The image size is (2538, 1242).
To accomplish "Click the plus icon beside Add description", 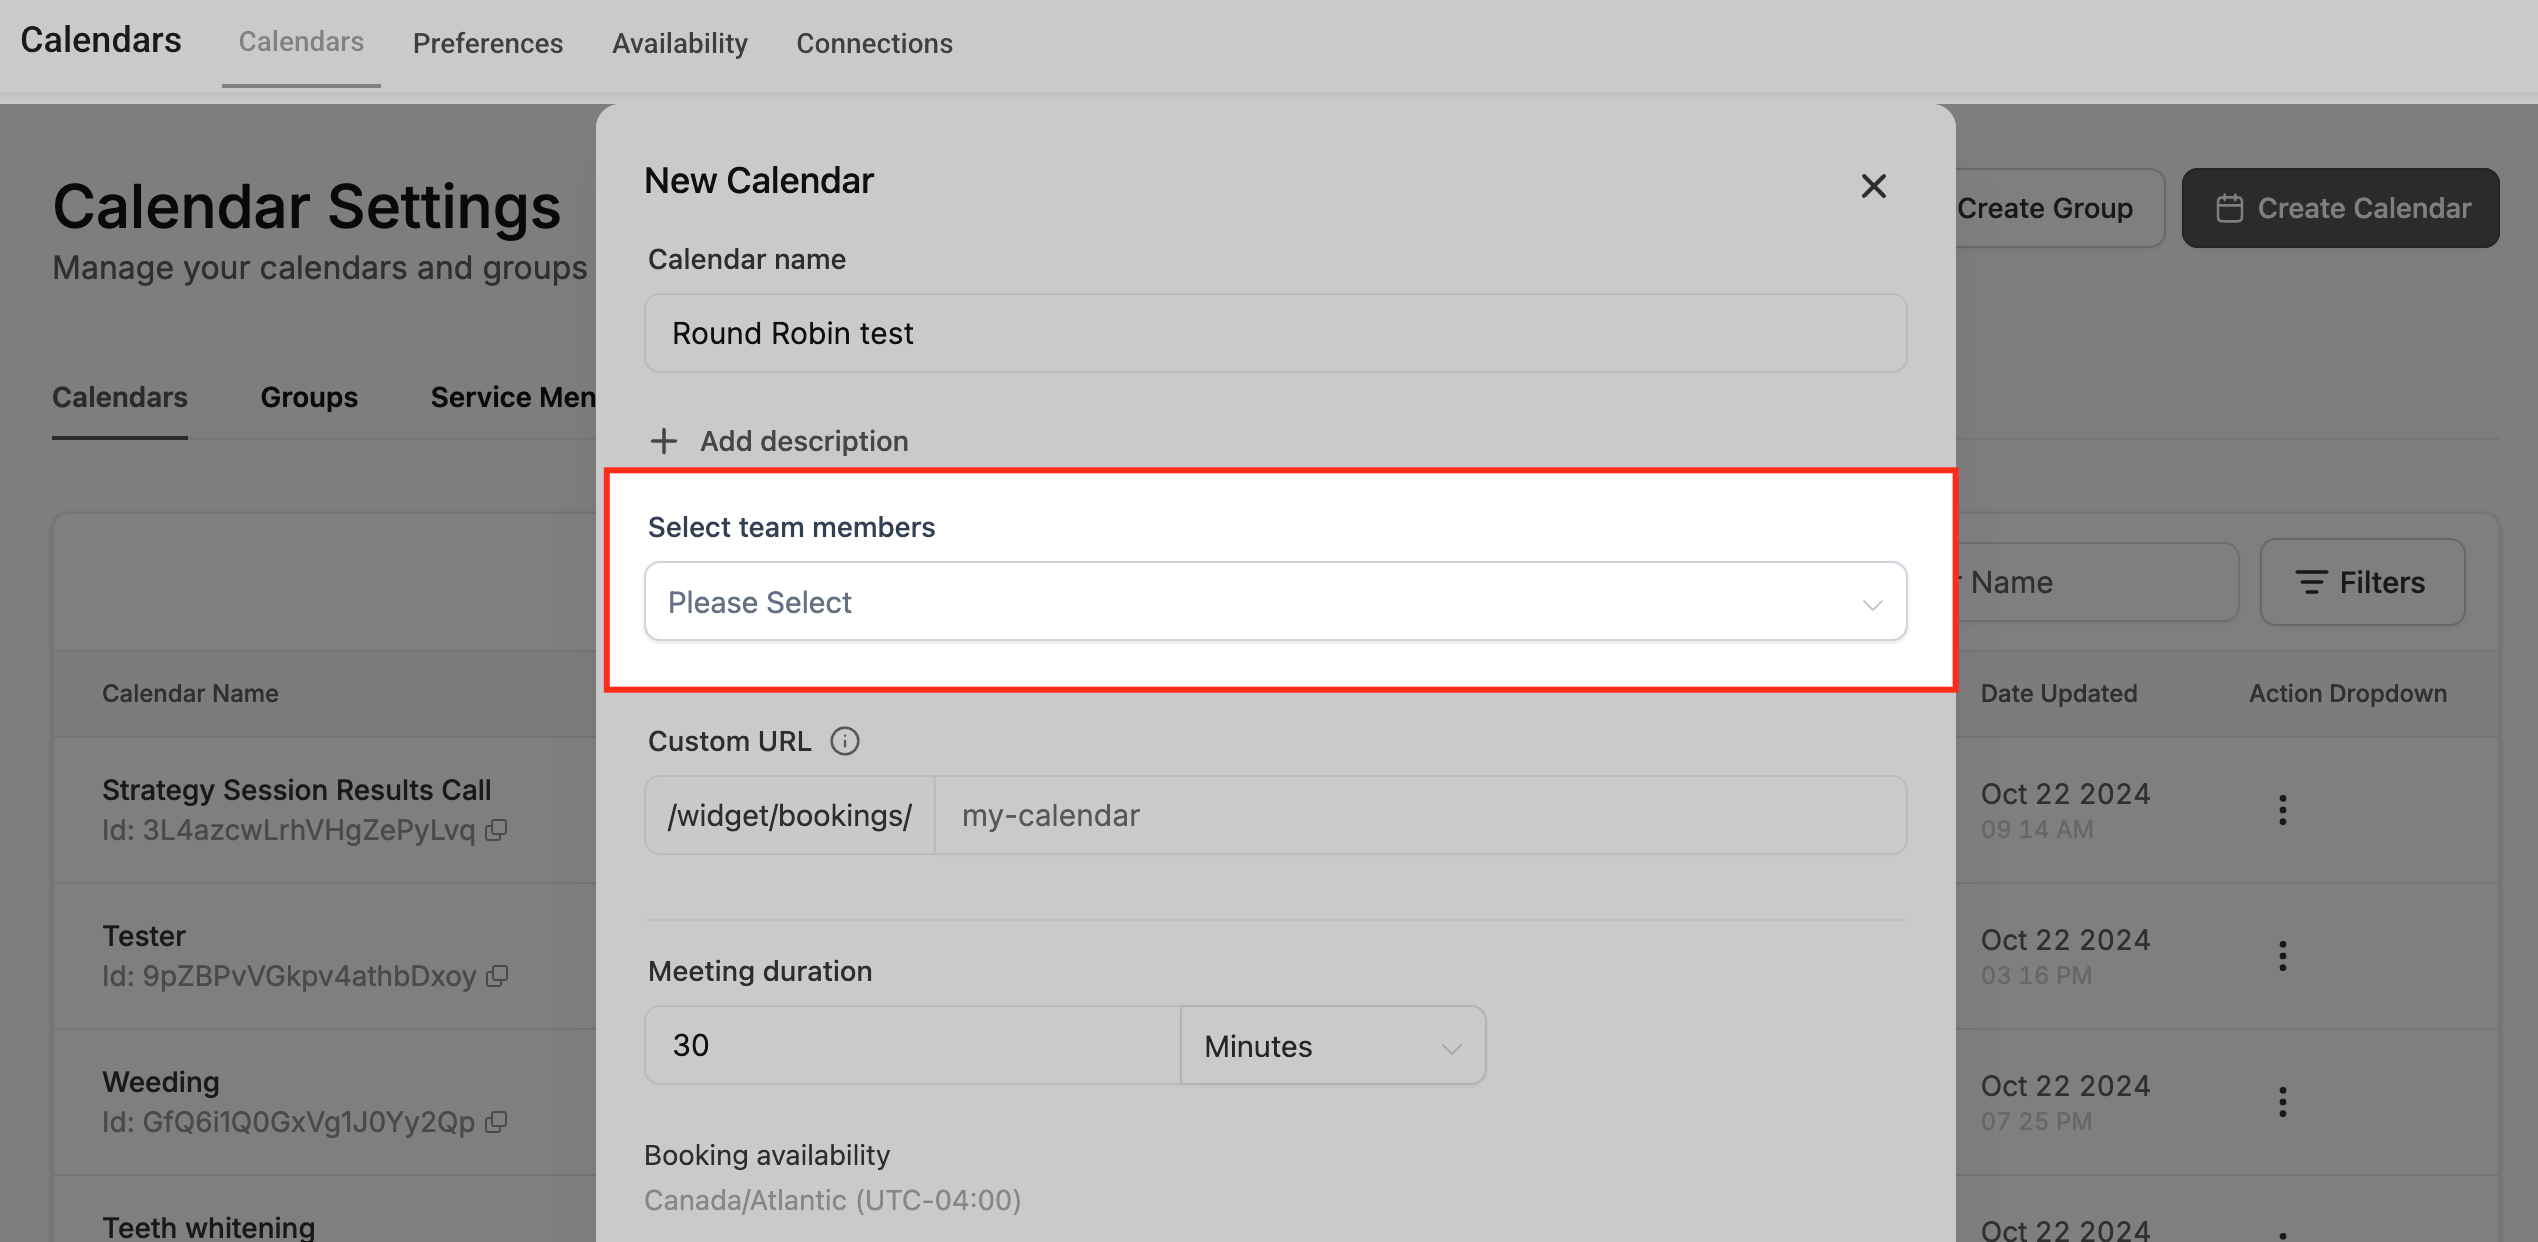I will click(664, 441).
